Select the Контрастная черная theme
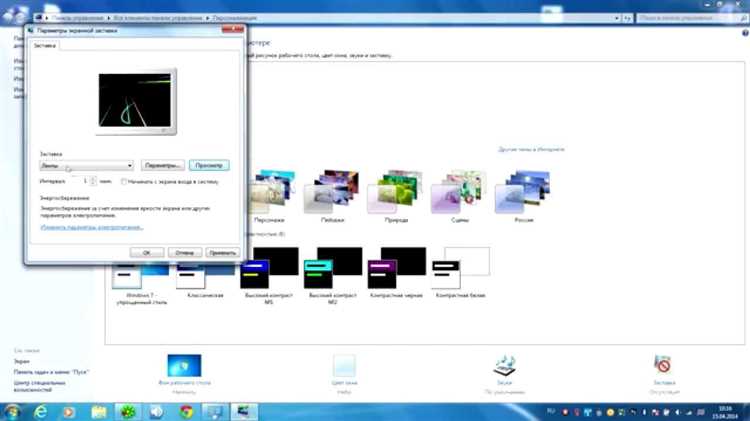The image size is (750, 421). (x=397, y=273)
